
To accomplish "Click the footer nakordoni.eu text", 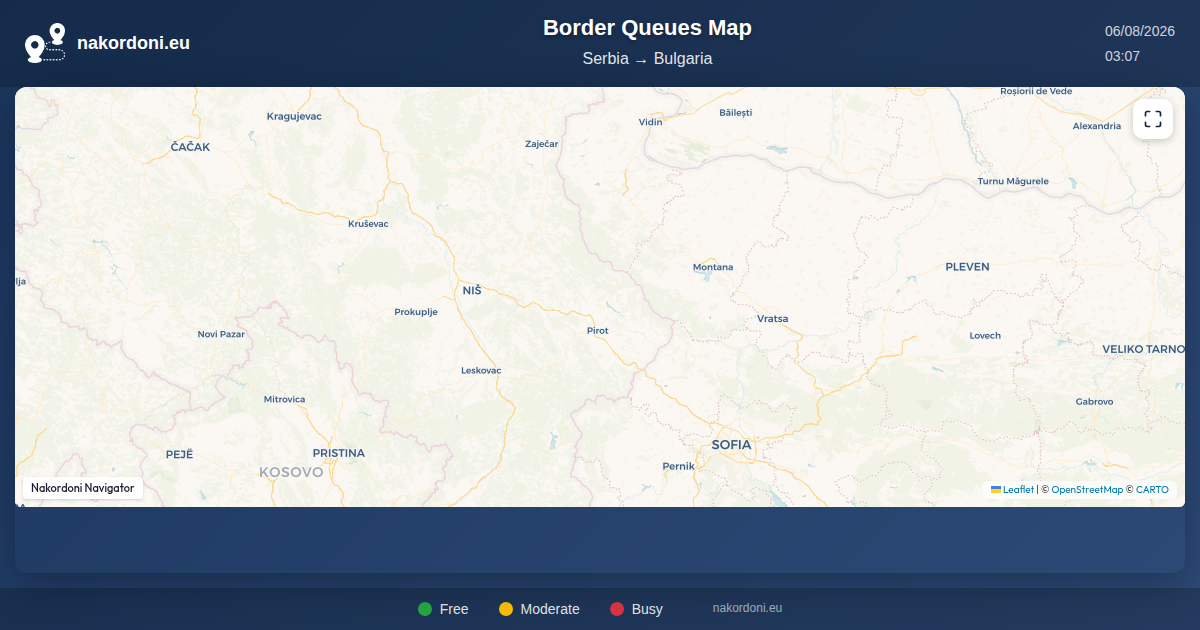I will (x=747, y=608).
